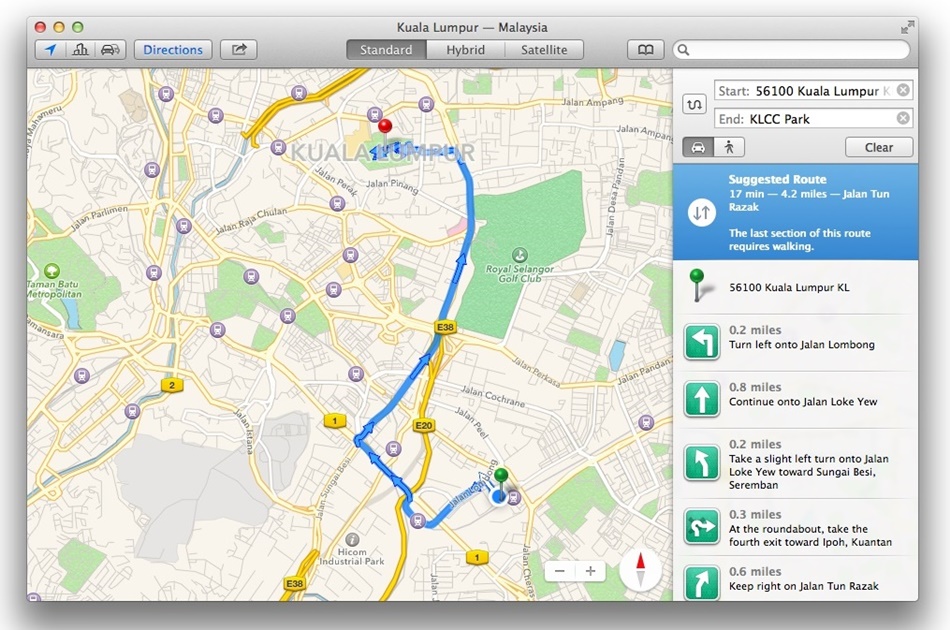
Task: Select step Continue onto Jalan Loke Yew
Action: (796, 399)
